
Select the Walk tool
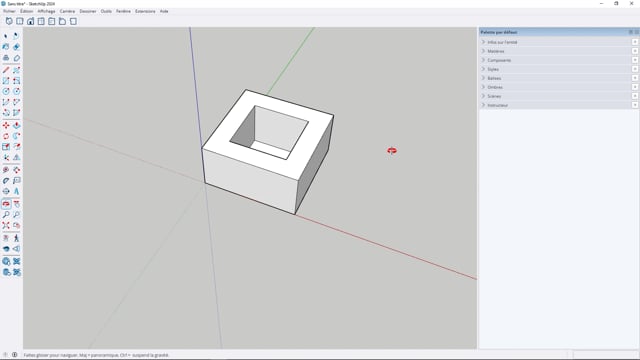tap(16, 238)
